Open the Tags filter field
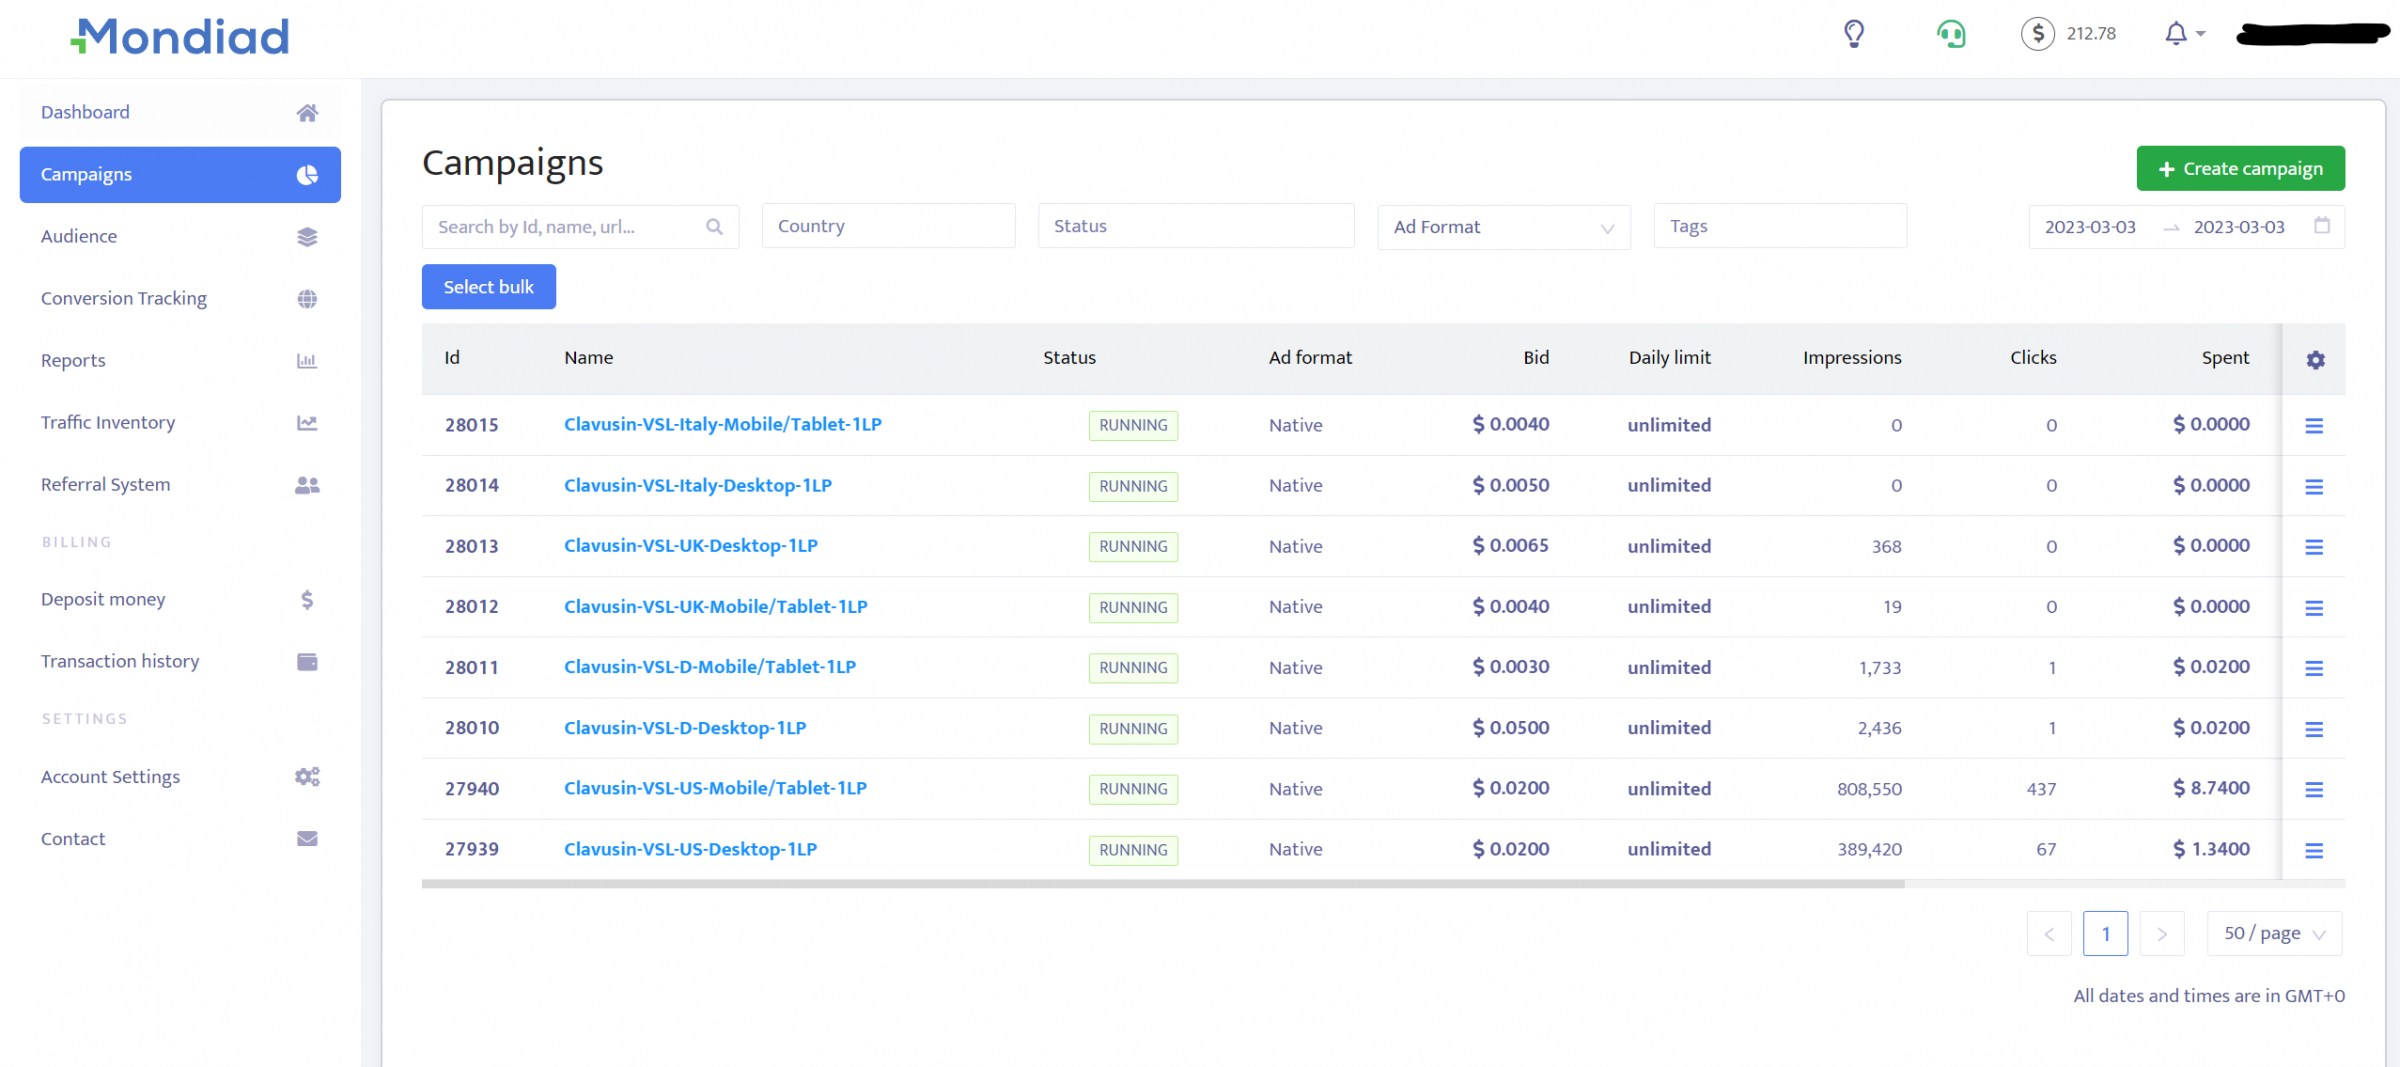The image size is (2400, 1067). click(1780, 226)
